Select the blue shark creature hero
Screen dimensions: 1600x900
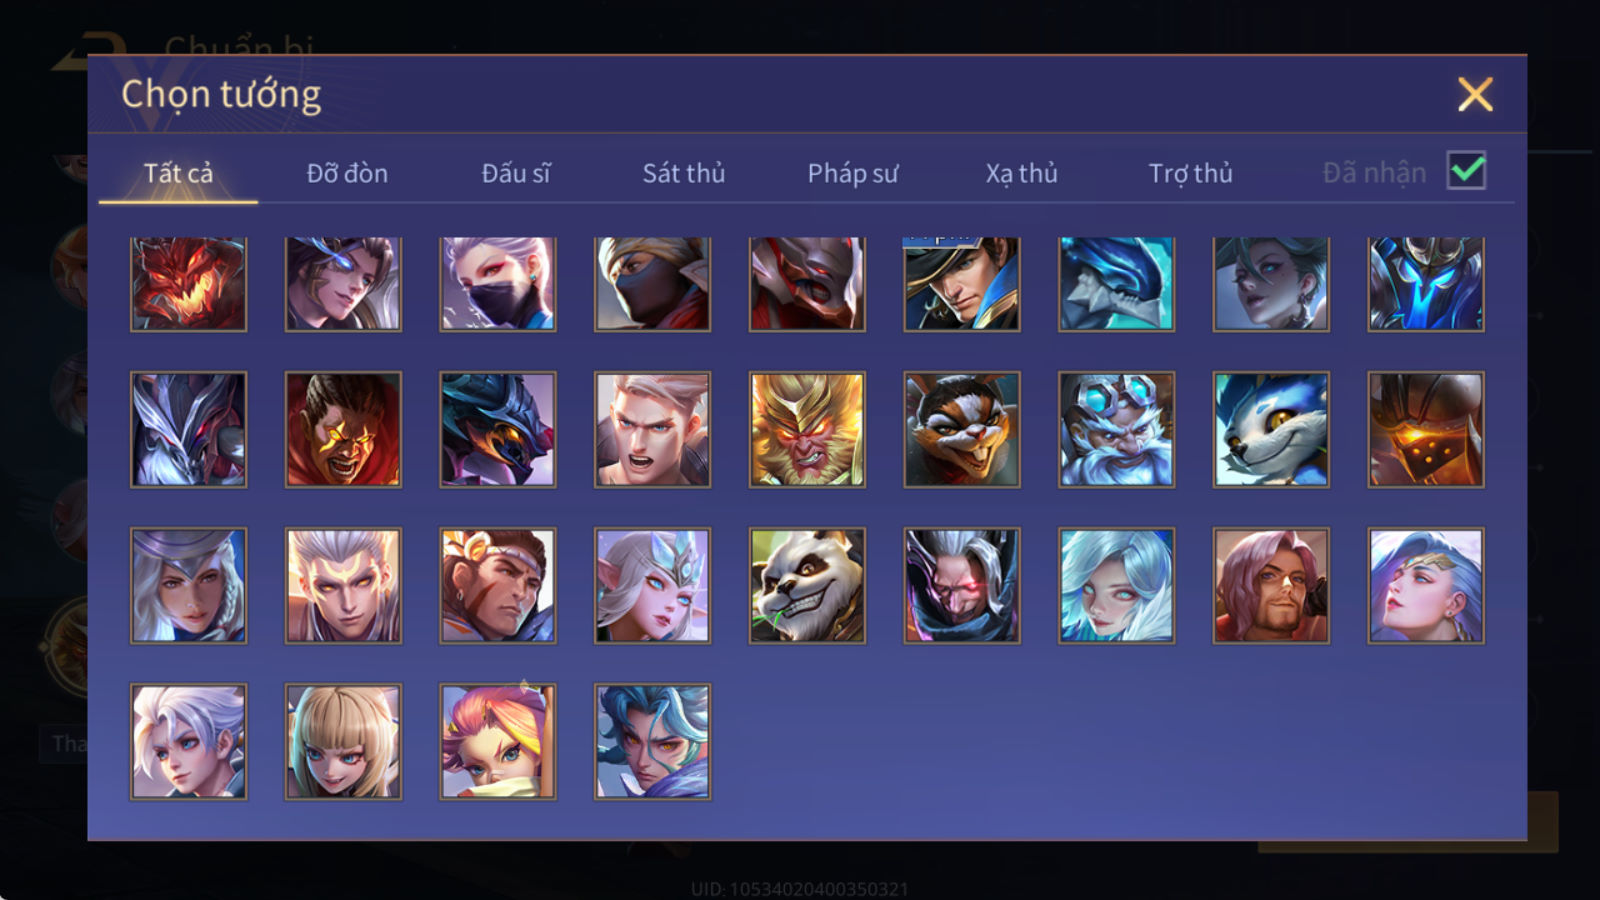[1116, 284]
